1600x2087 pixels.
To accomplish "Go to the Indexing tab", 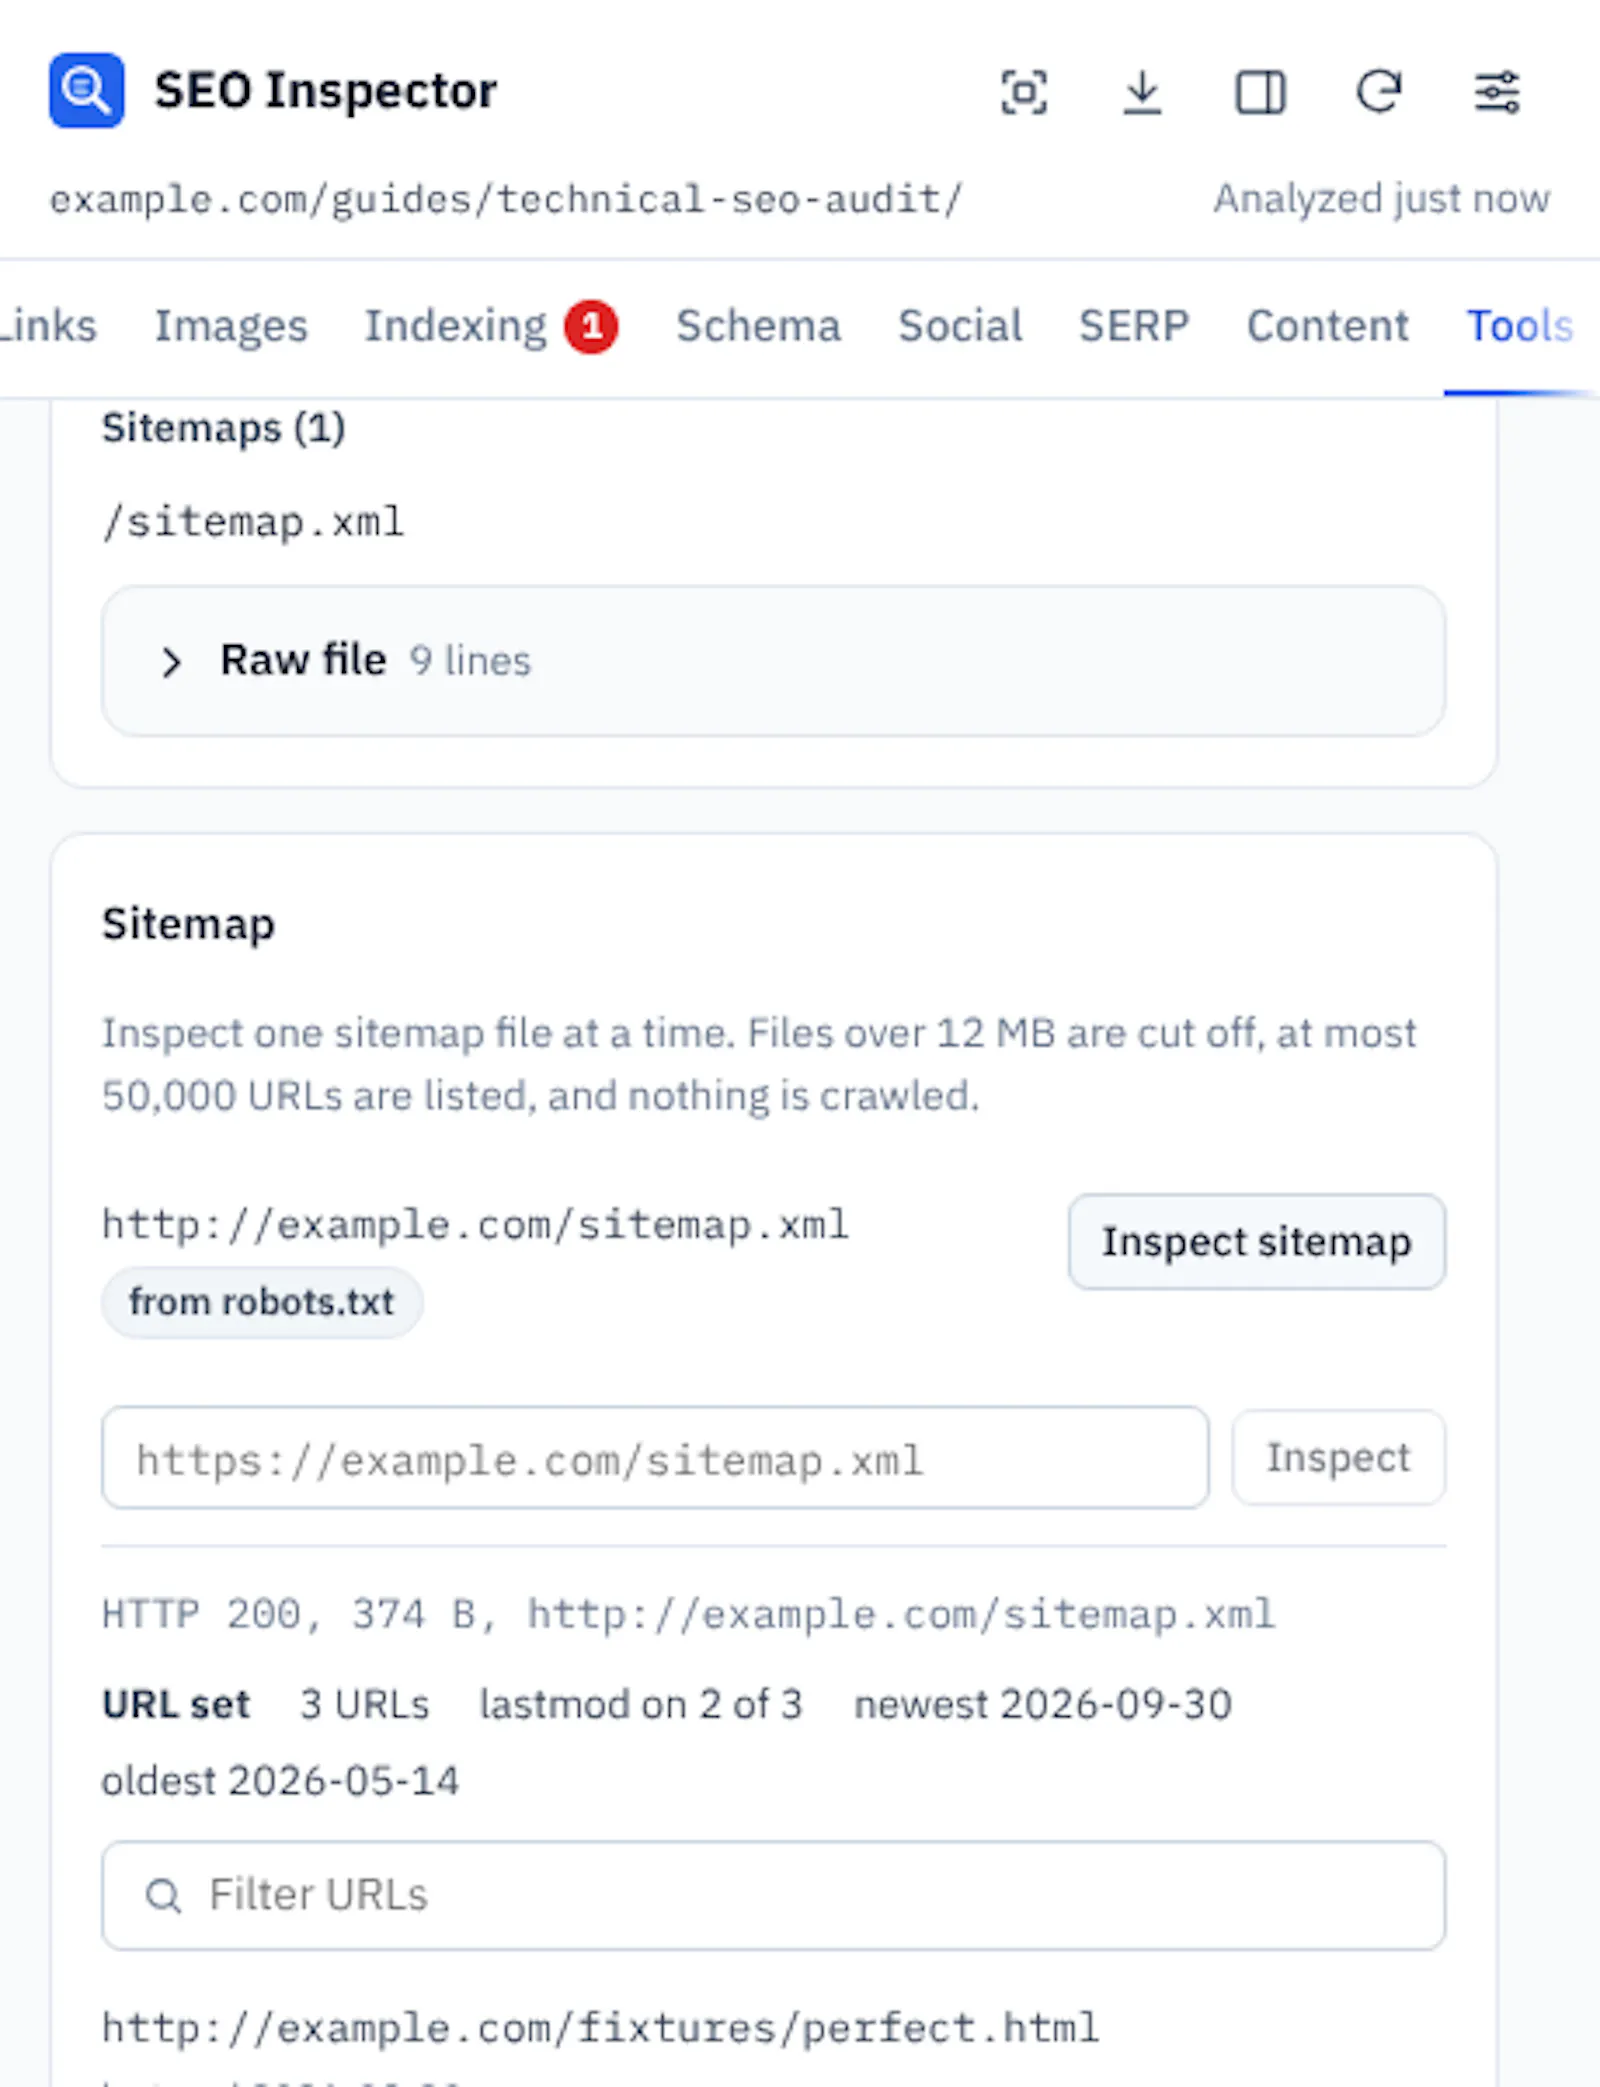I will point(455,326).
